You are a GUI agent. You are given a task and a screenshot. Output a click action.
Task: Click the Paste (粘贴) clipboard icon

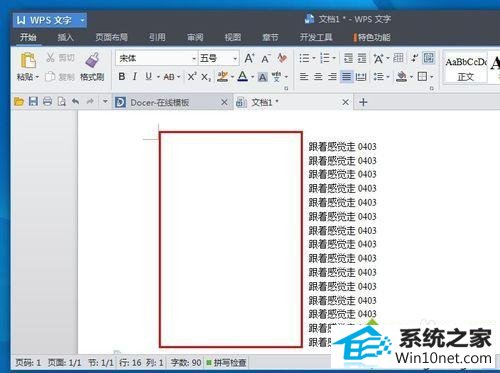pyautogui.click(x=28, y=61)
